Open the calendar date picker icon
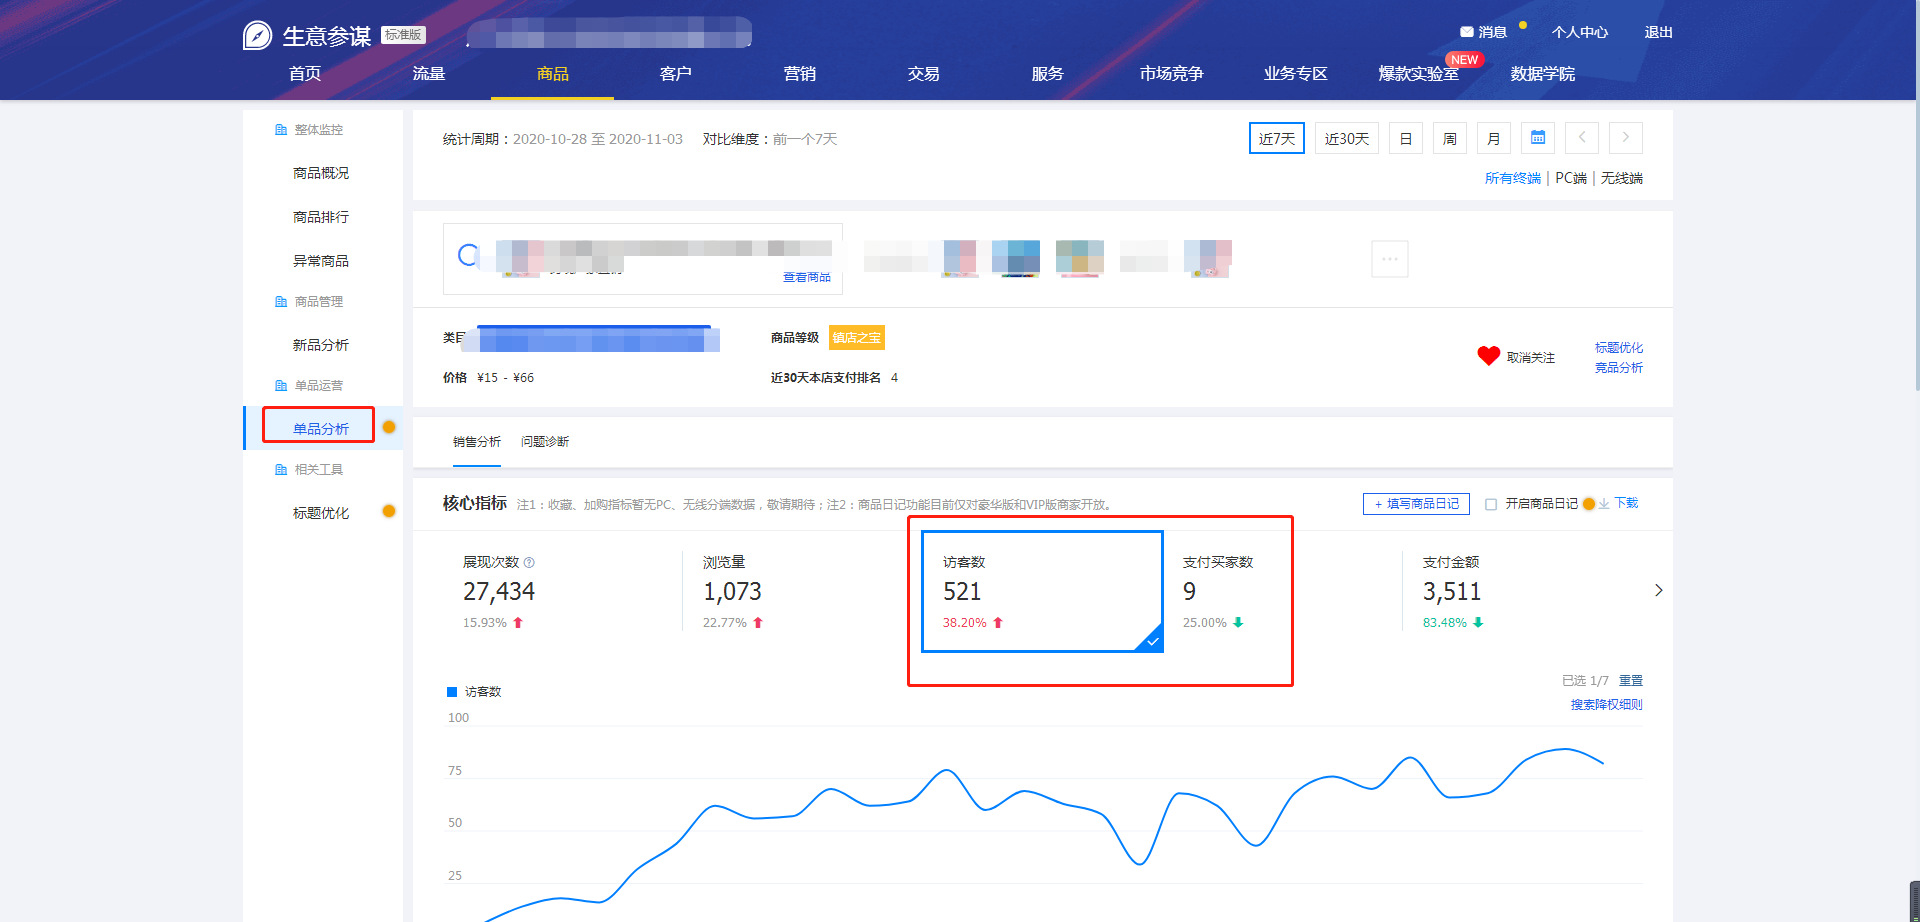This screenshot has height=922, width=1920. click(1537, 138)
